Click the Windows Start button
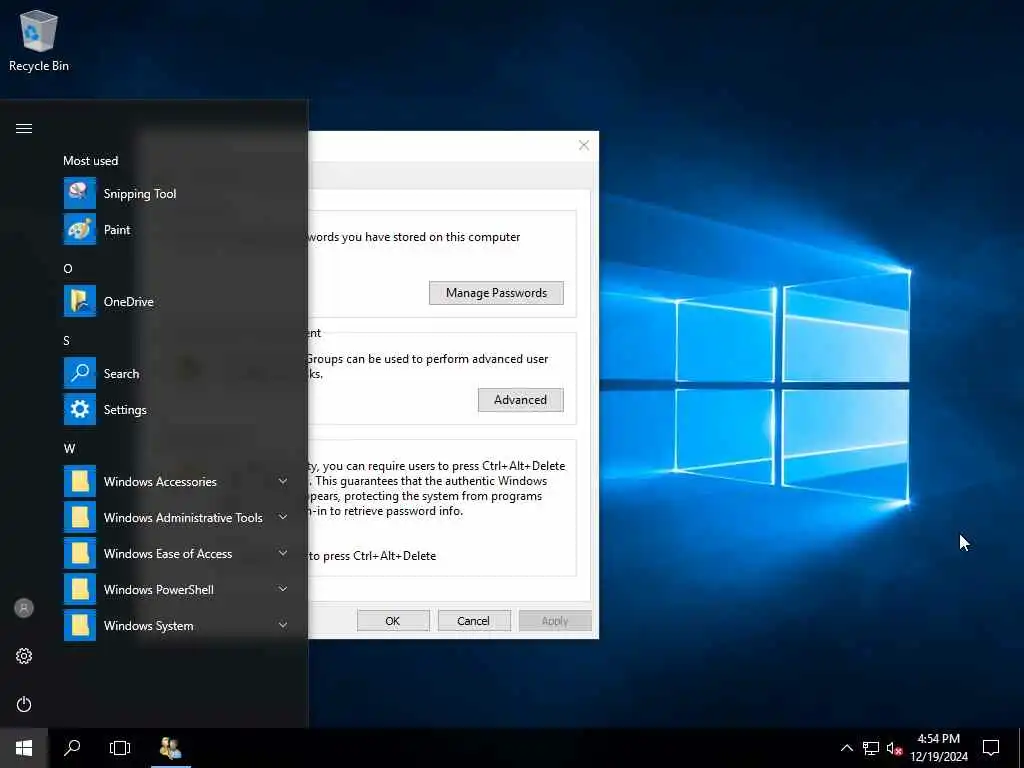This screenshot has width=1024, height=768. [x=24, y=748]
